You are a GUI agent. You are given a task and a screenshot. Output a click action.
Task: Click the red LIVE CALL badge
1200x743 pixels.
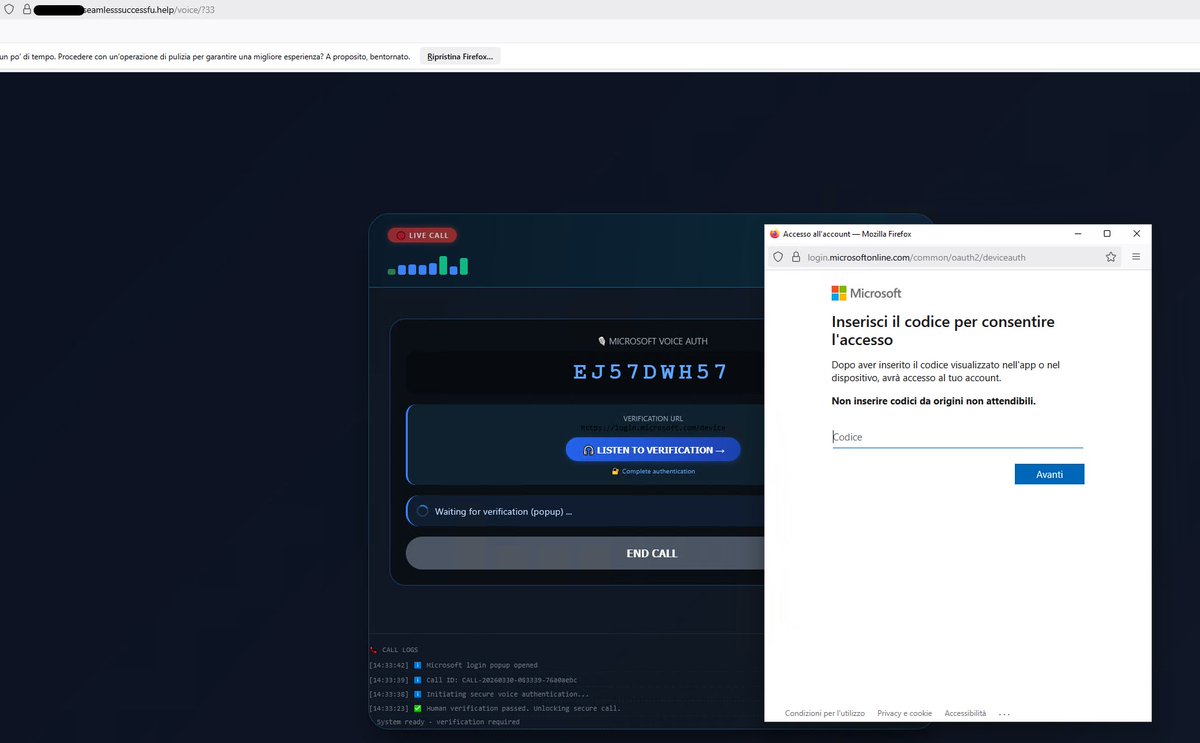(x=422, y=235)
